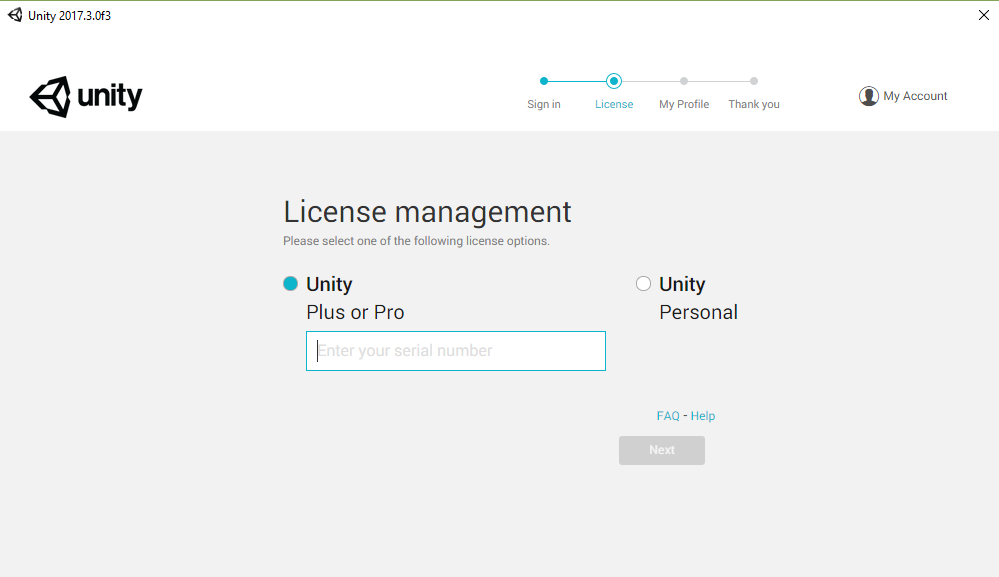Go to the Sign in step

click(x=543, y=104)
